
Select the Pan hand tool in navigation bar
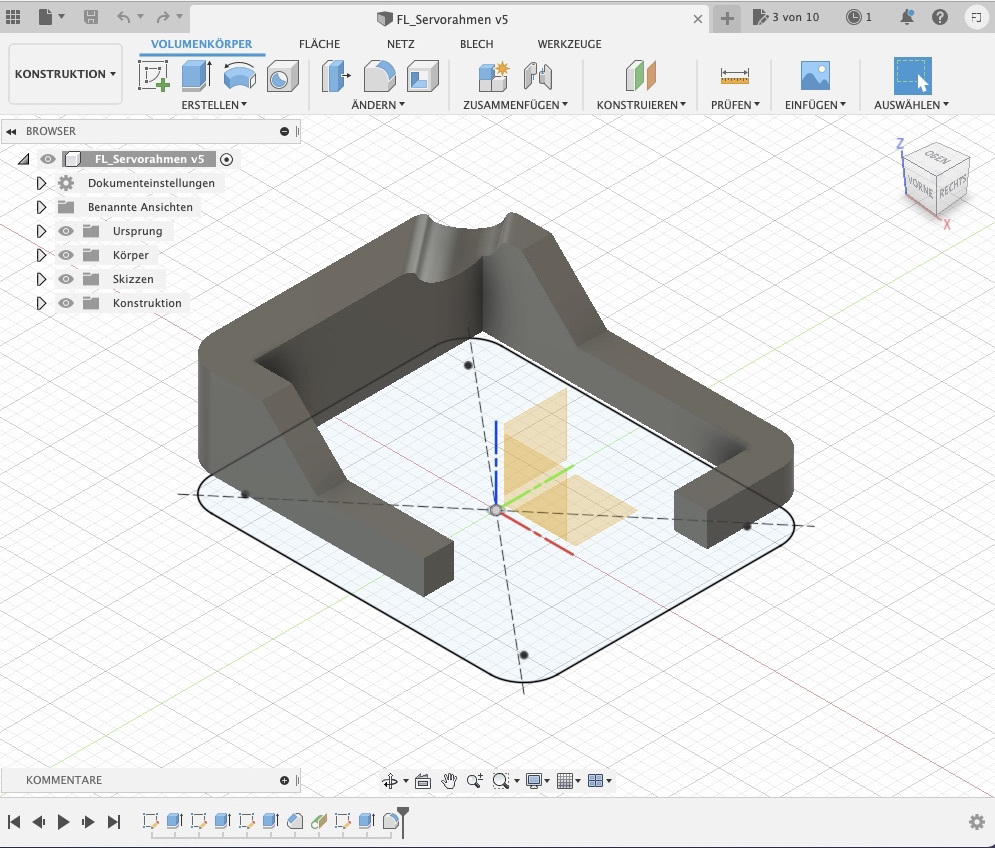pos(449,781)
